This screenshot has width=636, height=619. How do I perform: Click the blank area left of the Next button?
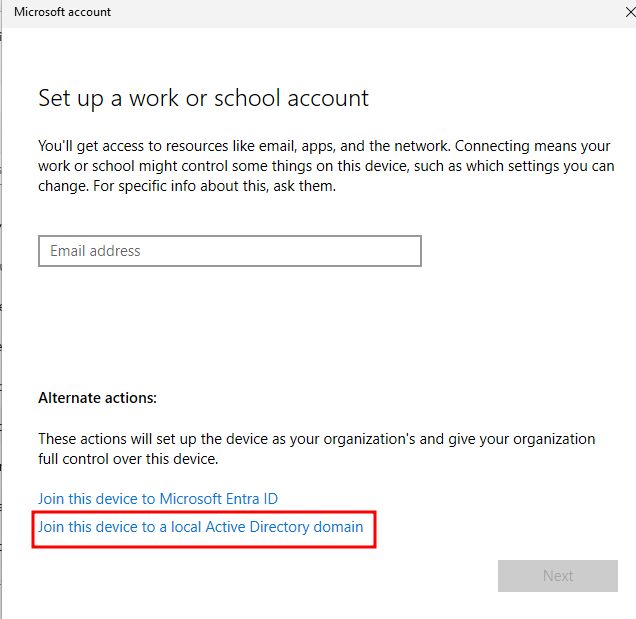click(x=300, y=576)
